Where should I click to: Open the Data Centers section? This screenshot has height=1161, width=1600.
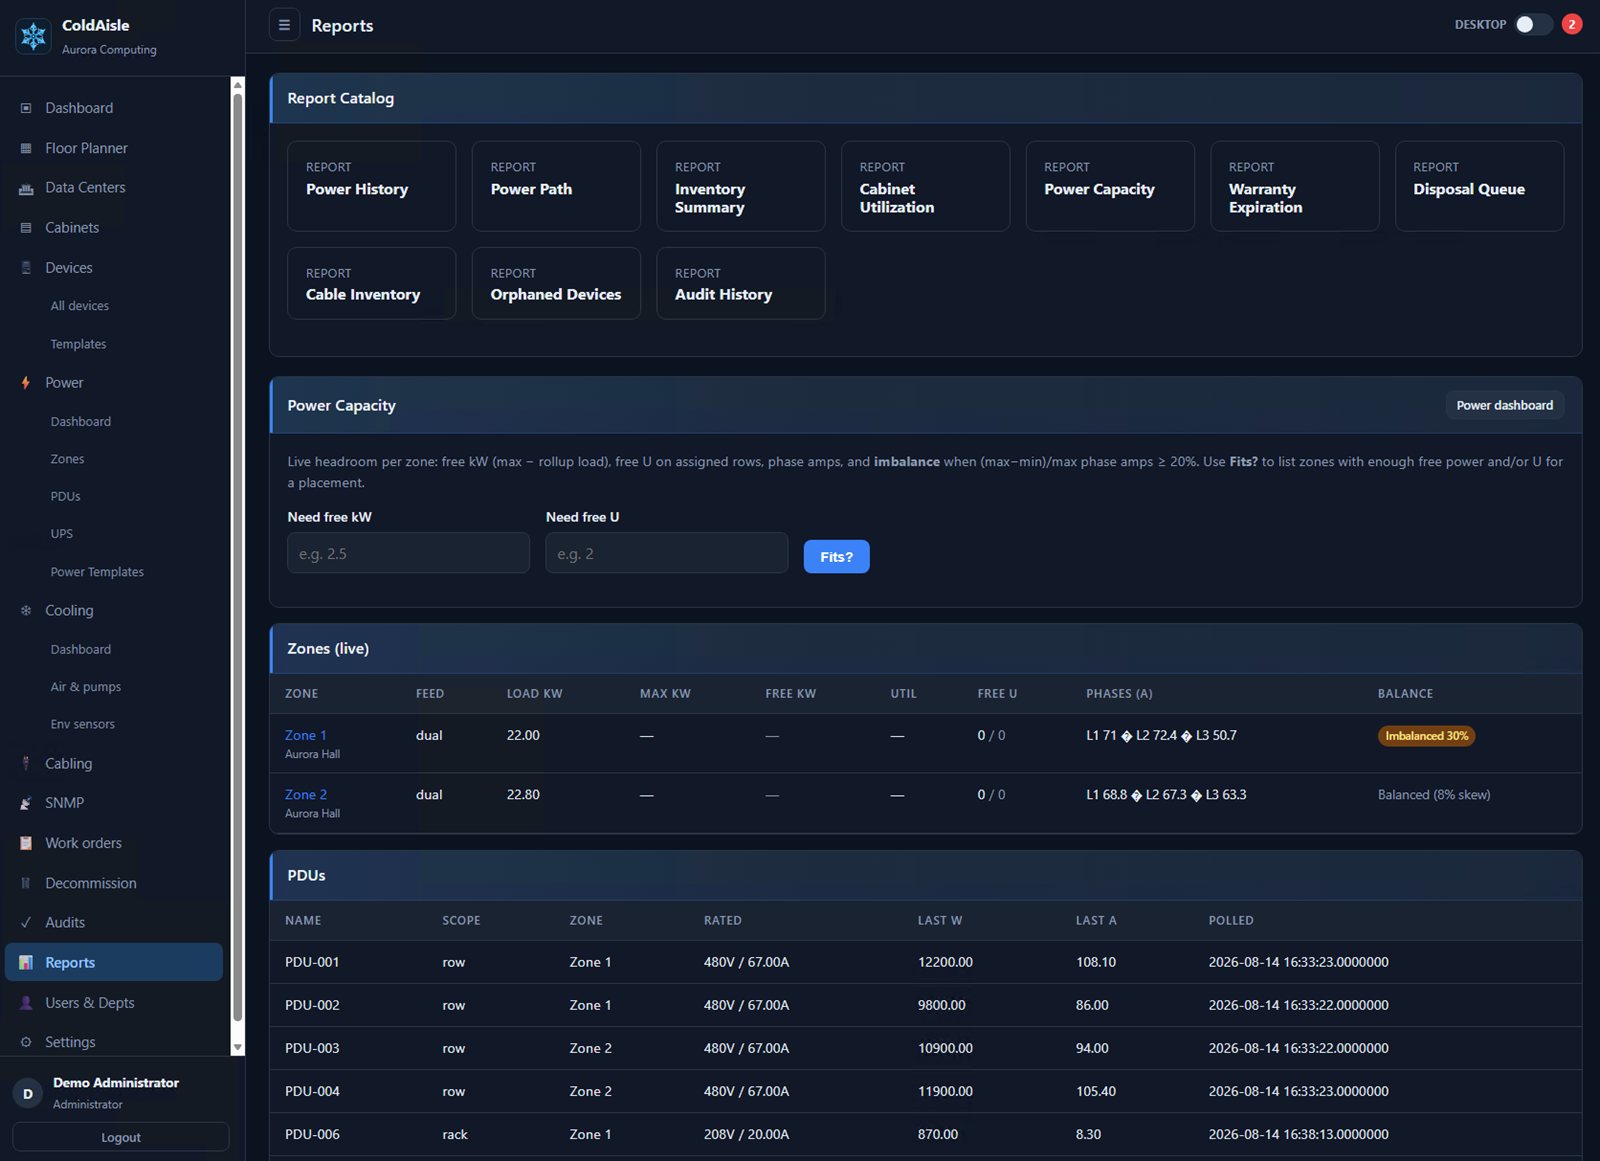(x=85, y=188)
